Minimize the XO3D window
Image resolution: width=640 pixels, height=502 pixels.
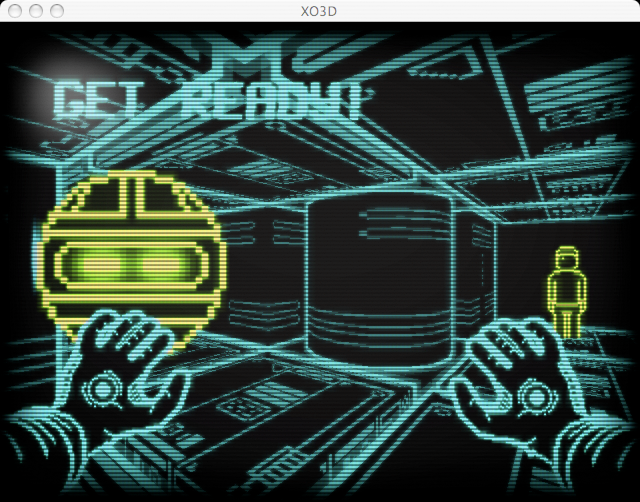(35, 10)
